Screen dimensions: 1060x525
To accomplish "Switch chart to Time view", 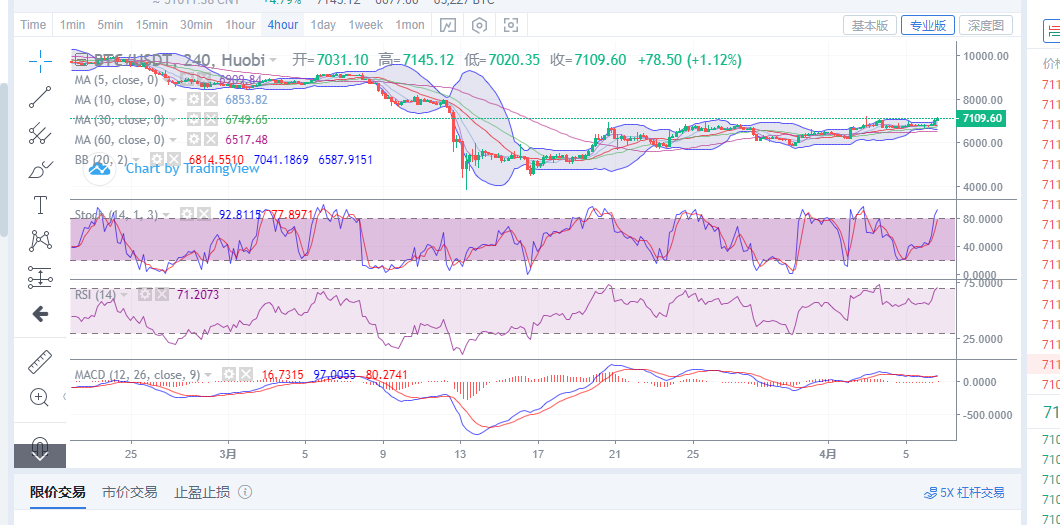I will 33,25.
